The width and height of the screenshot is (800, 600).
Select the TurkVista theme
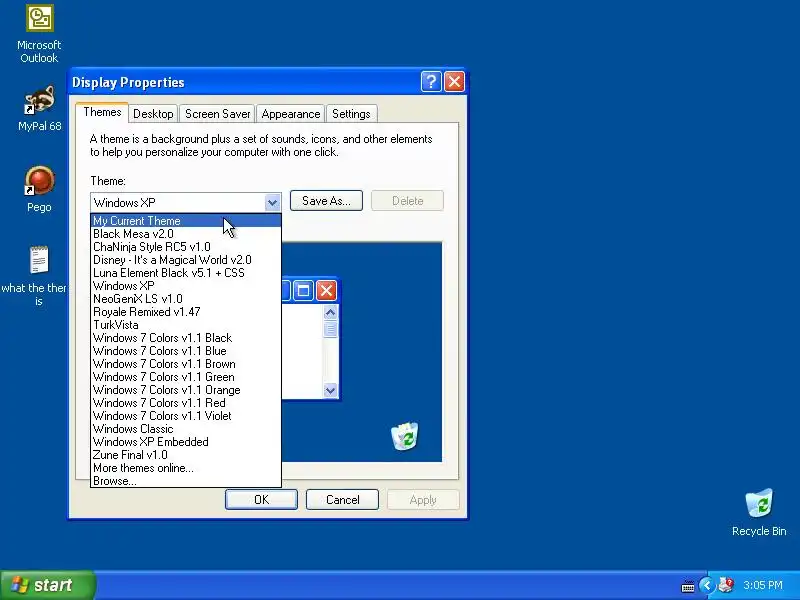pyautogui.click(x=186, y=325)
